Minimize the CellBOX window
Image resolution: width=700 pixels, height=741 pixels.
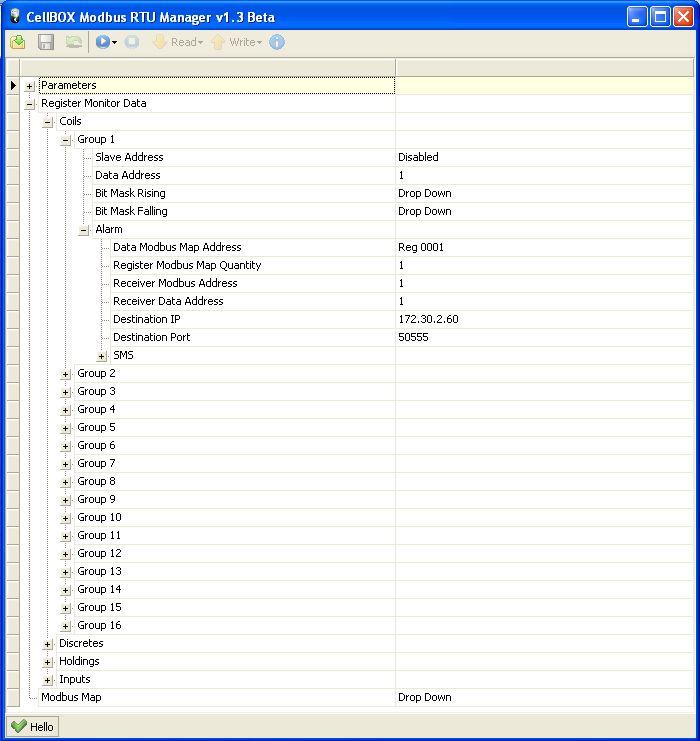click(637, 17)
